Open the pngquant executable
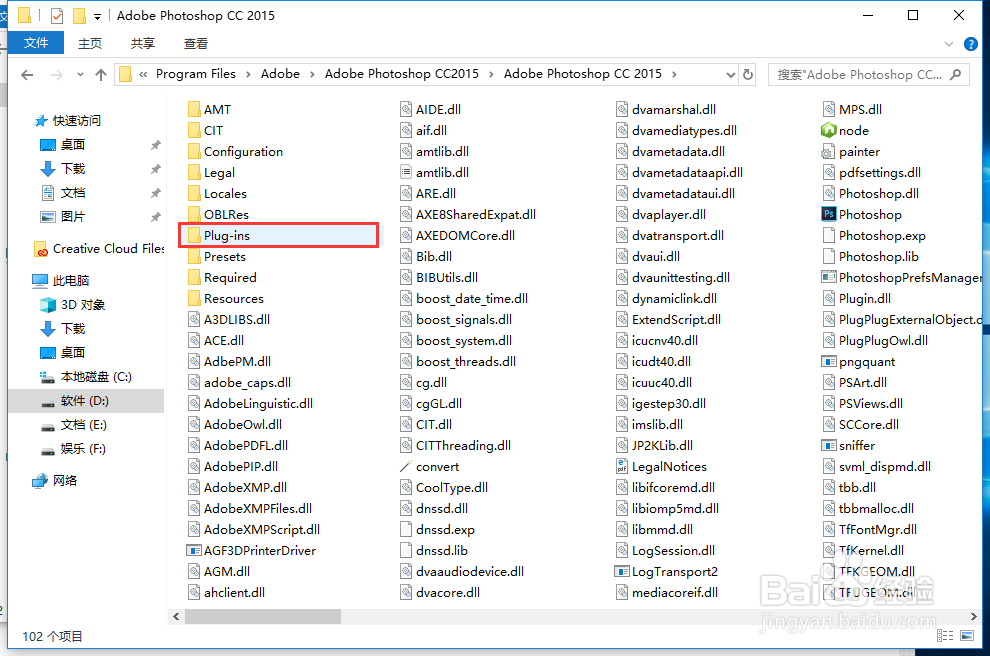The height and width of the screenshot is (656, 990). click(858, 362)
